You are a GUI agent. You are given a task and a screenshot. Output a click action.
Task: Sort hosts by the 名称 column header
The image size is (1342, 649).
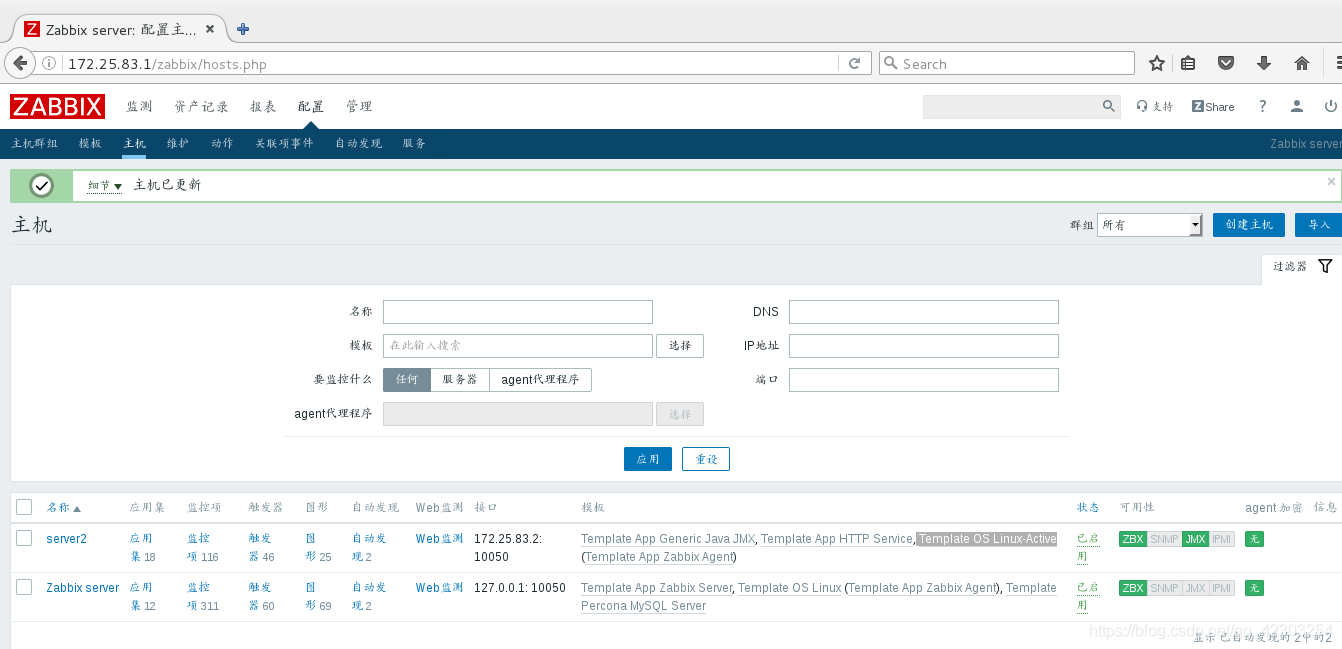(63, 508)
